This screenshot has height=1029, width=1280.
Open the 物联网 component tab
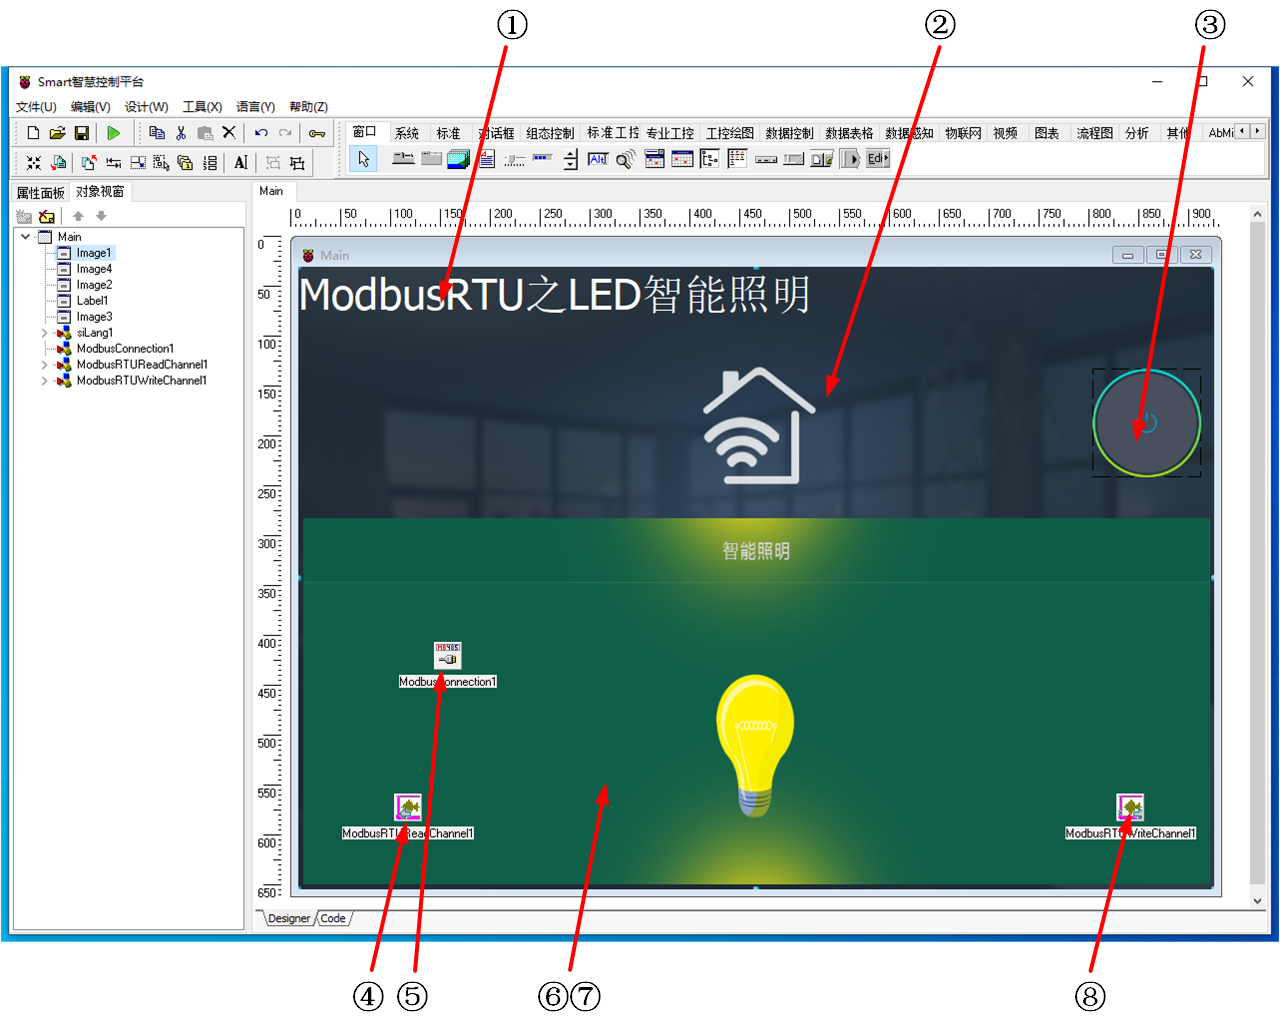963,133
